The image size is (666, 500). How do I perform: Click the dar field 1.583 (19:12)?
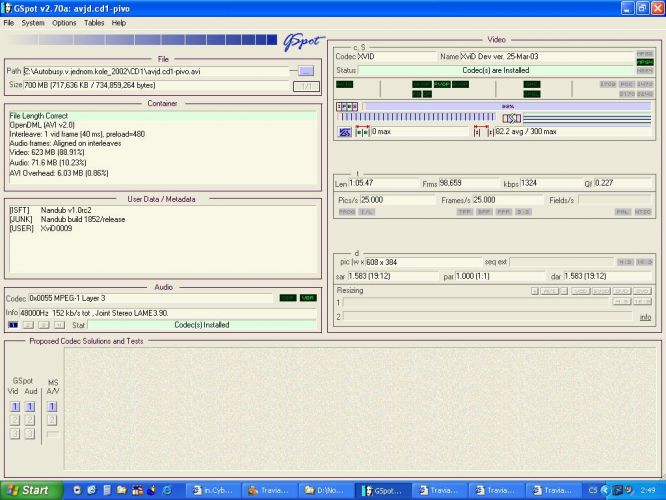607,276
